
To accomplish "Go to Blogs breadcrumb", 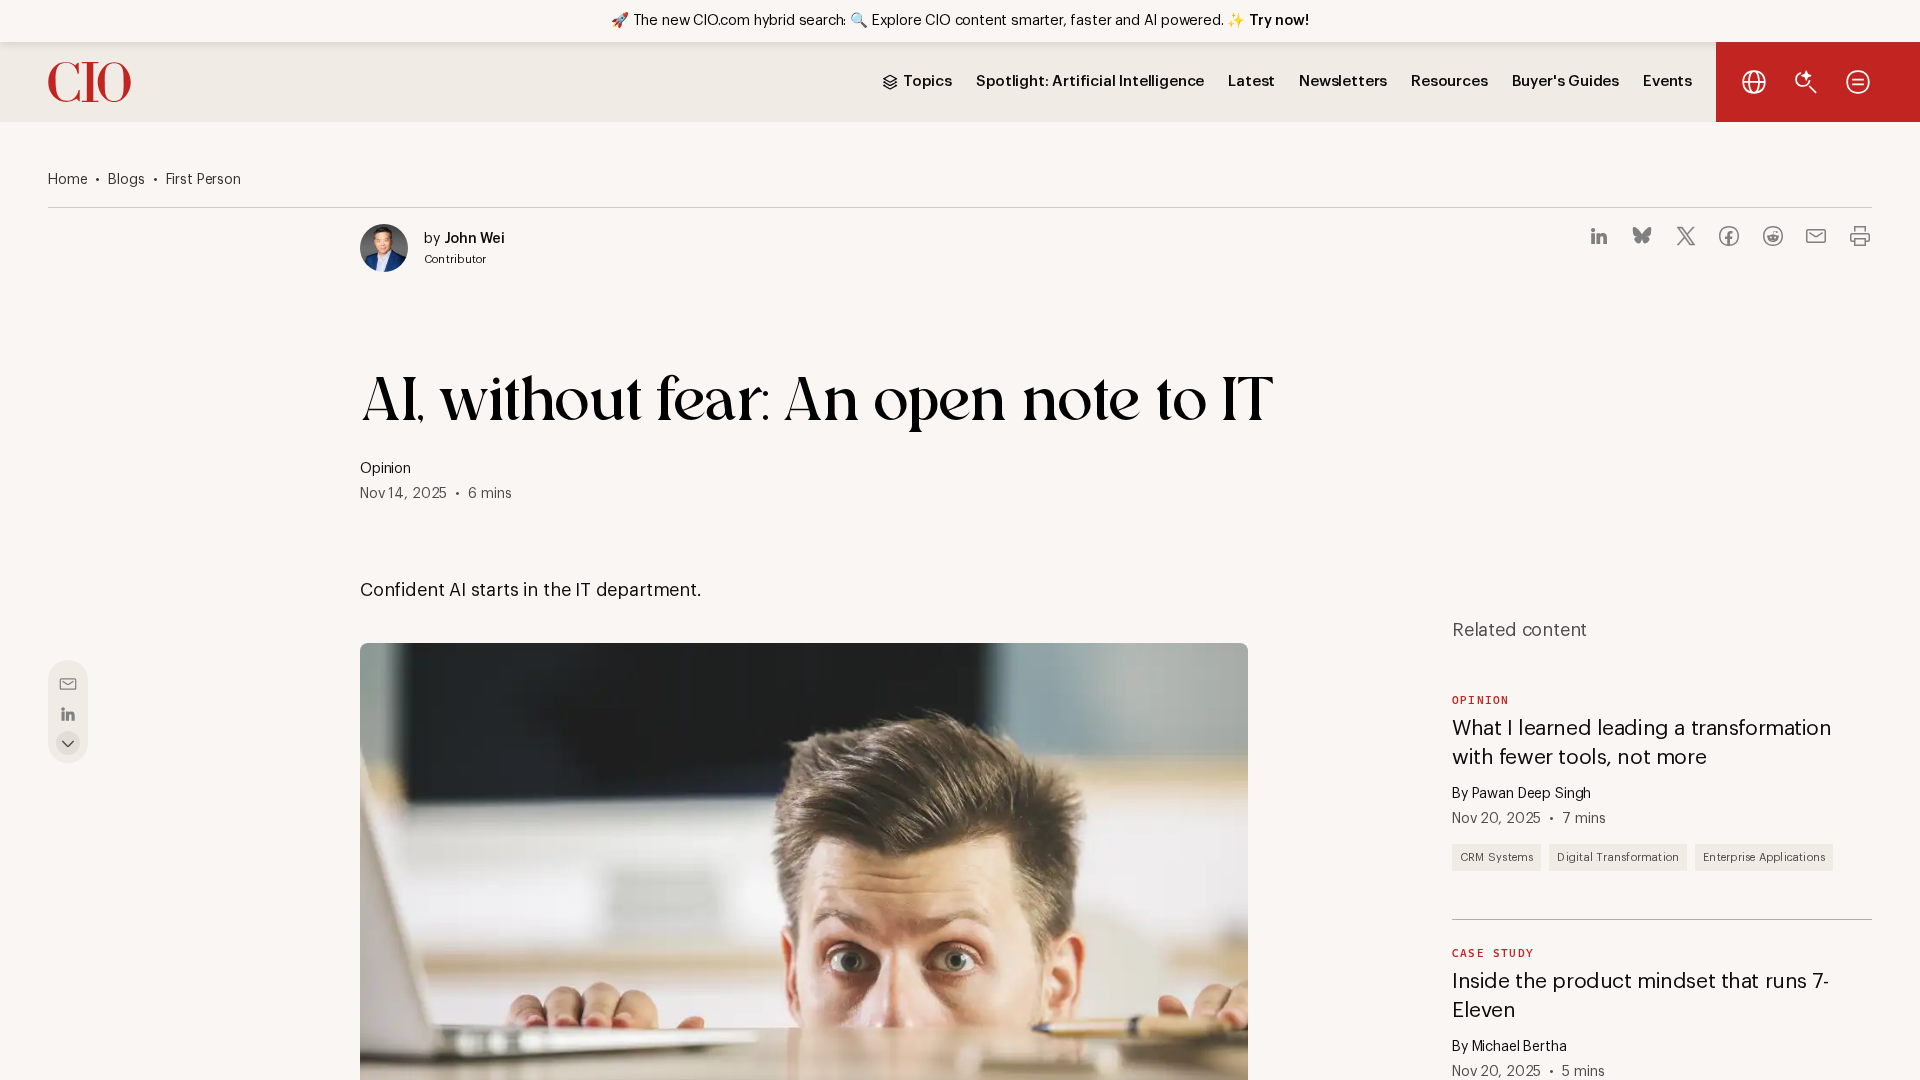I will [126, 179].
